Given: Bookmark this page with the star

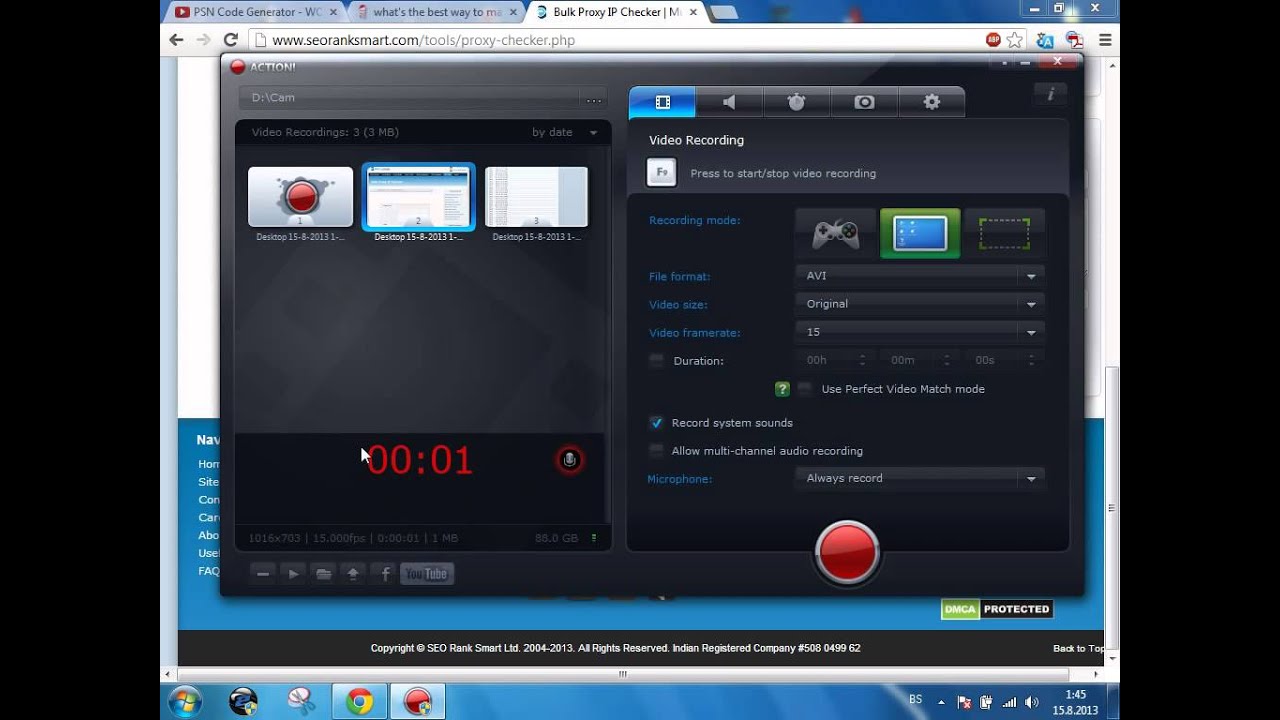Looking at the screenshot, I should 1015,40.
